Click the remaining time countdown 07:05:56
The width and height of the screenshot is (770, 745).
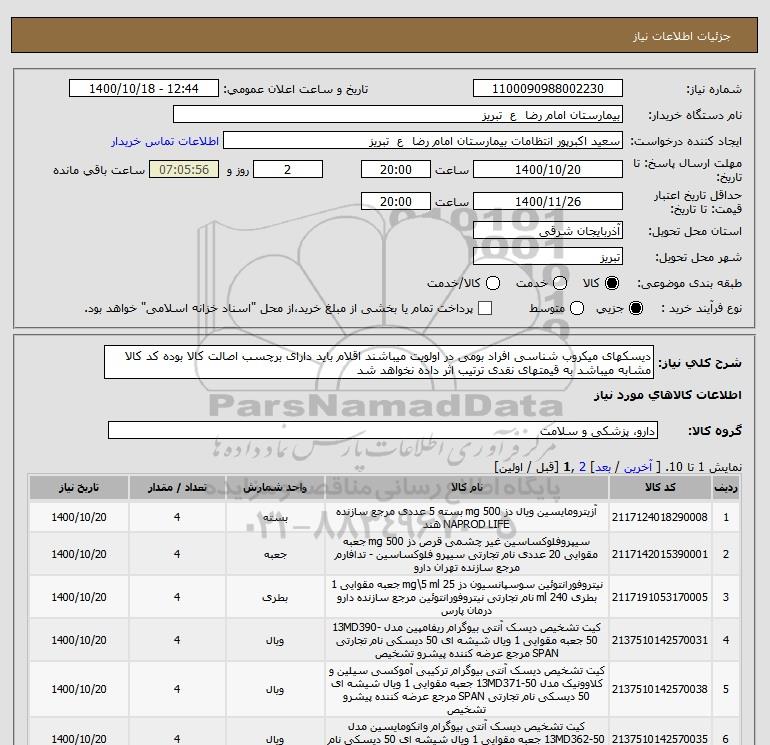click(184, 169)
